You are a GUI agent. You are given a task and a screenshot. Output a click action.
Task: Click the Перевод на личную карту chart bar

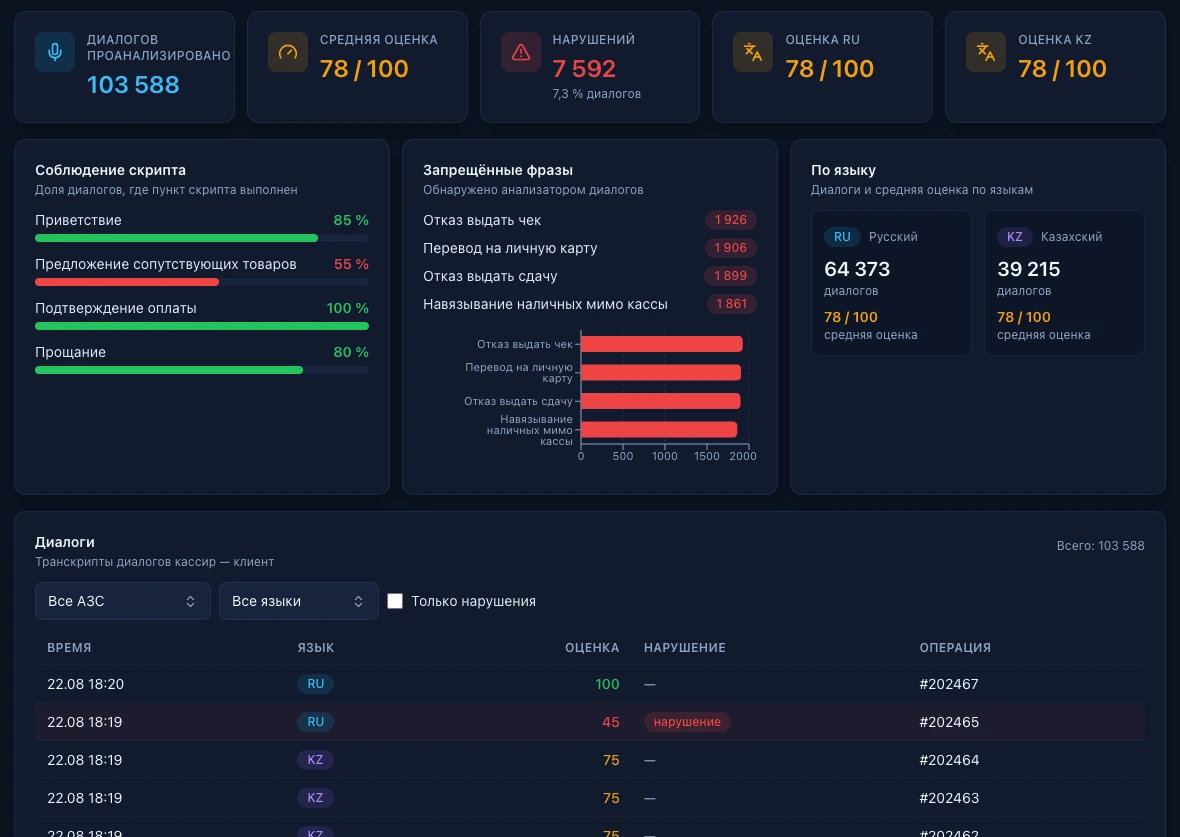[661, 373]
